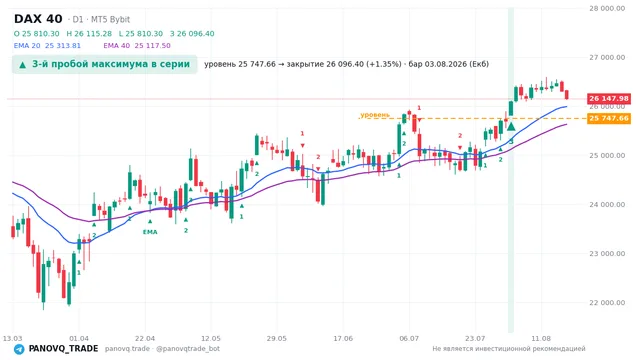This screenshot has width=640, height=360.
Task: Click the orange 25 747.66 level price label
Action: (x=609, y=118)
